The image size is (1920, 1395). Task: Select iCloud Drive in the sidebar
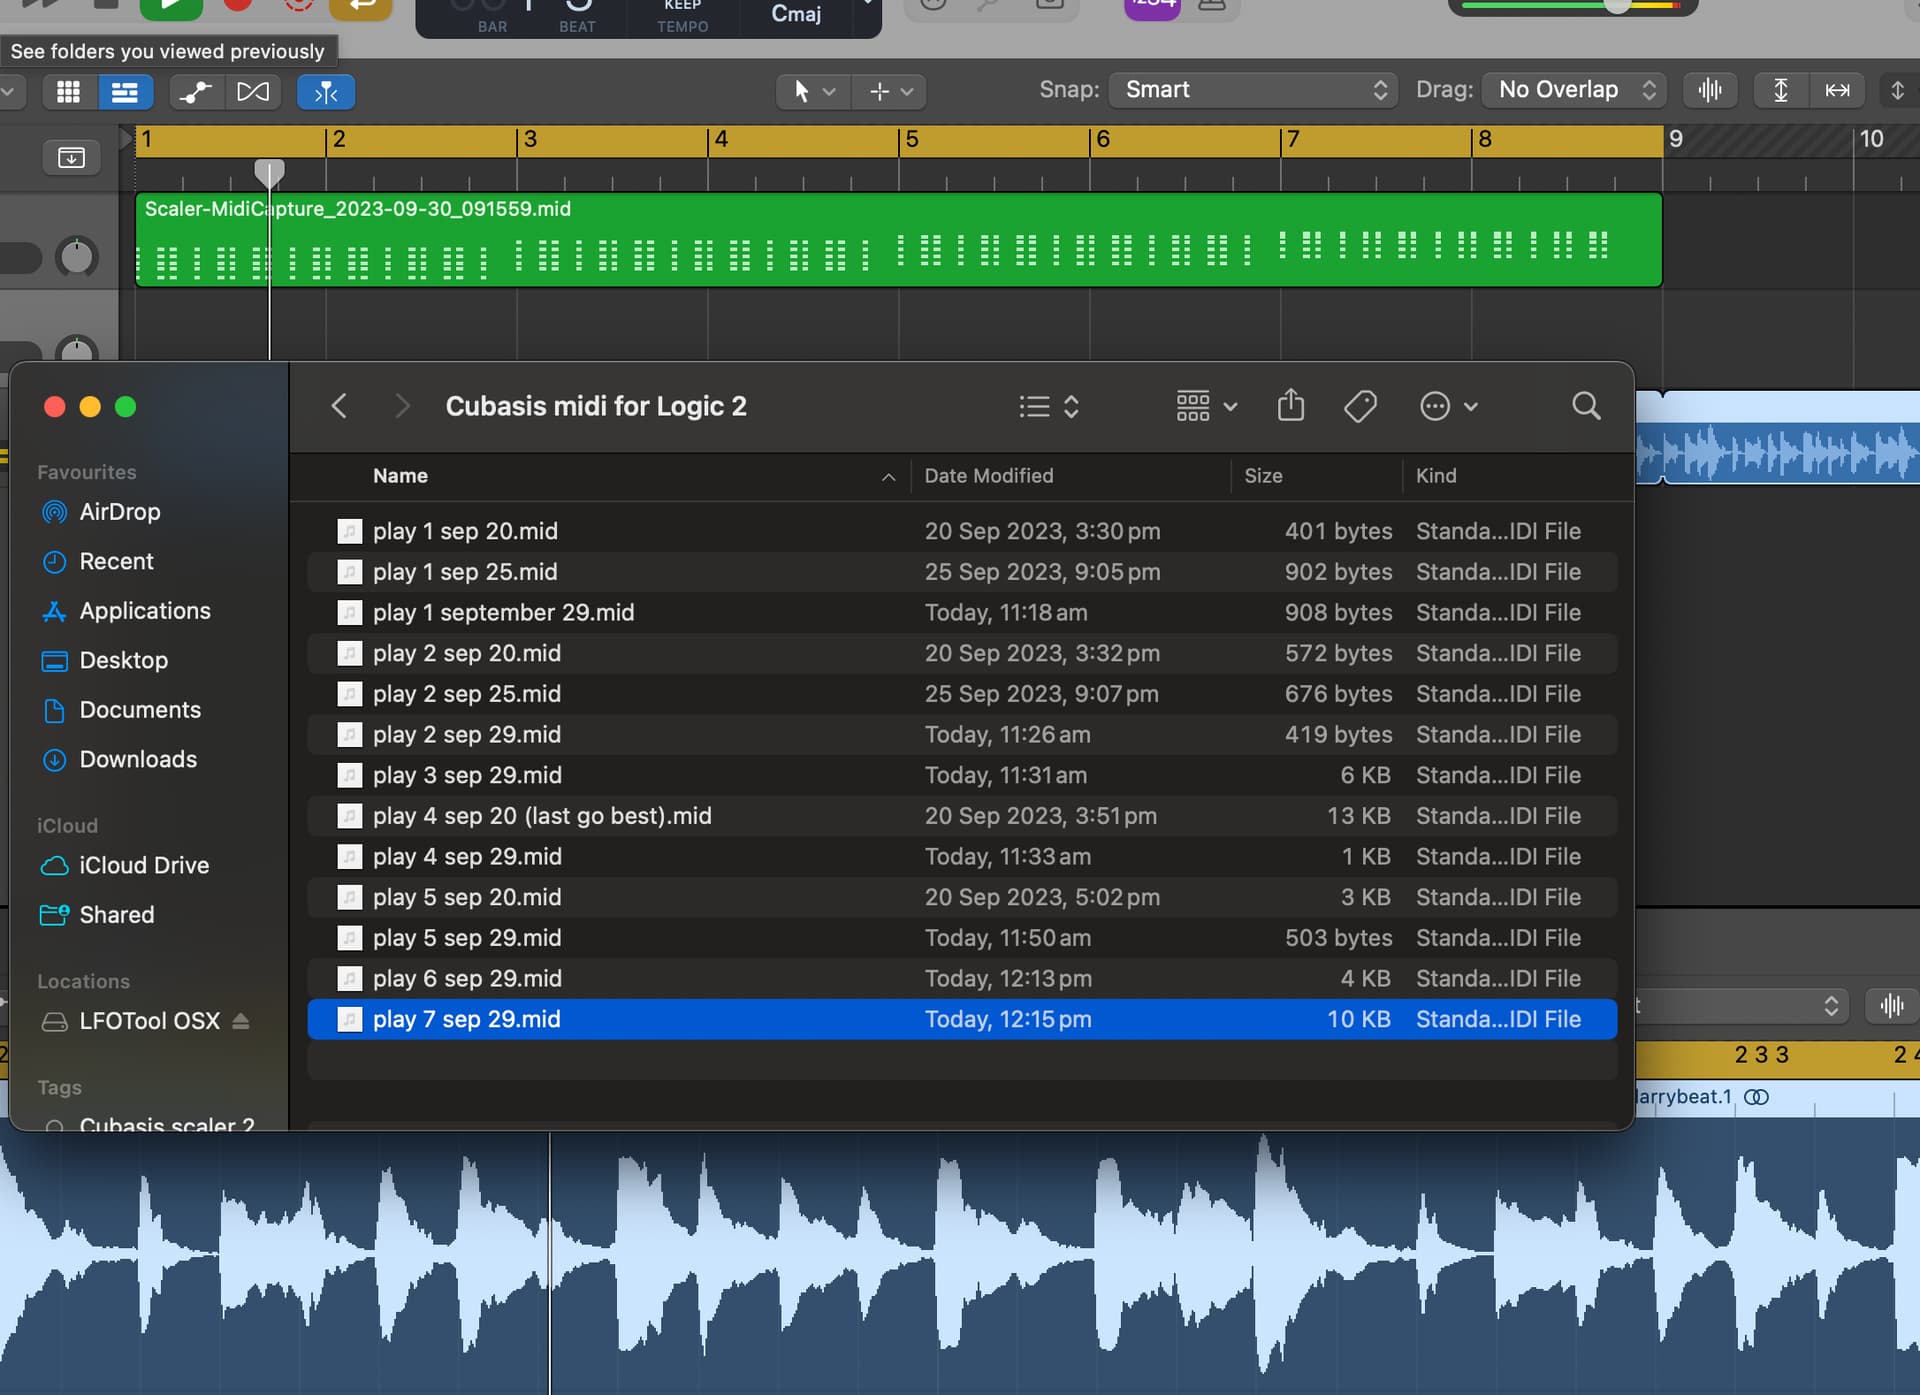pyautogui.click(x=144, y=865)
